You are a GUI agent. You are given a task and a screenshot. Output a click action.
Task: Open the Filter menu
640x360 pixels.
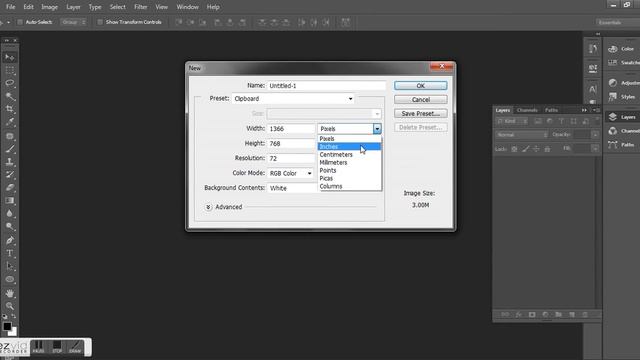coord(141,7)
